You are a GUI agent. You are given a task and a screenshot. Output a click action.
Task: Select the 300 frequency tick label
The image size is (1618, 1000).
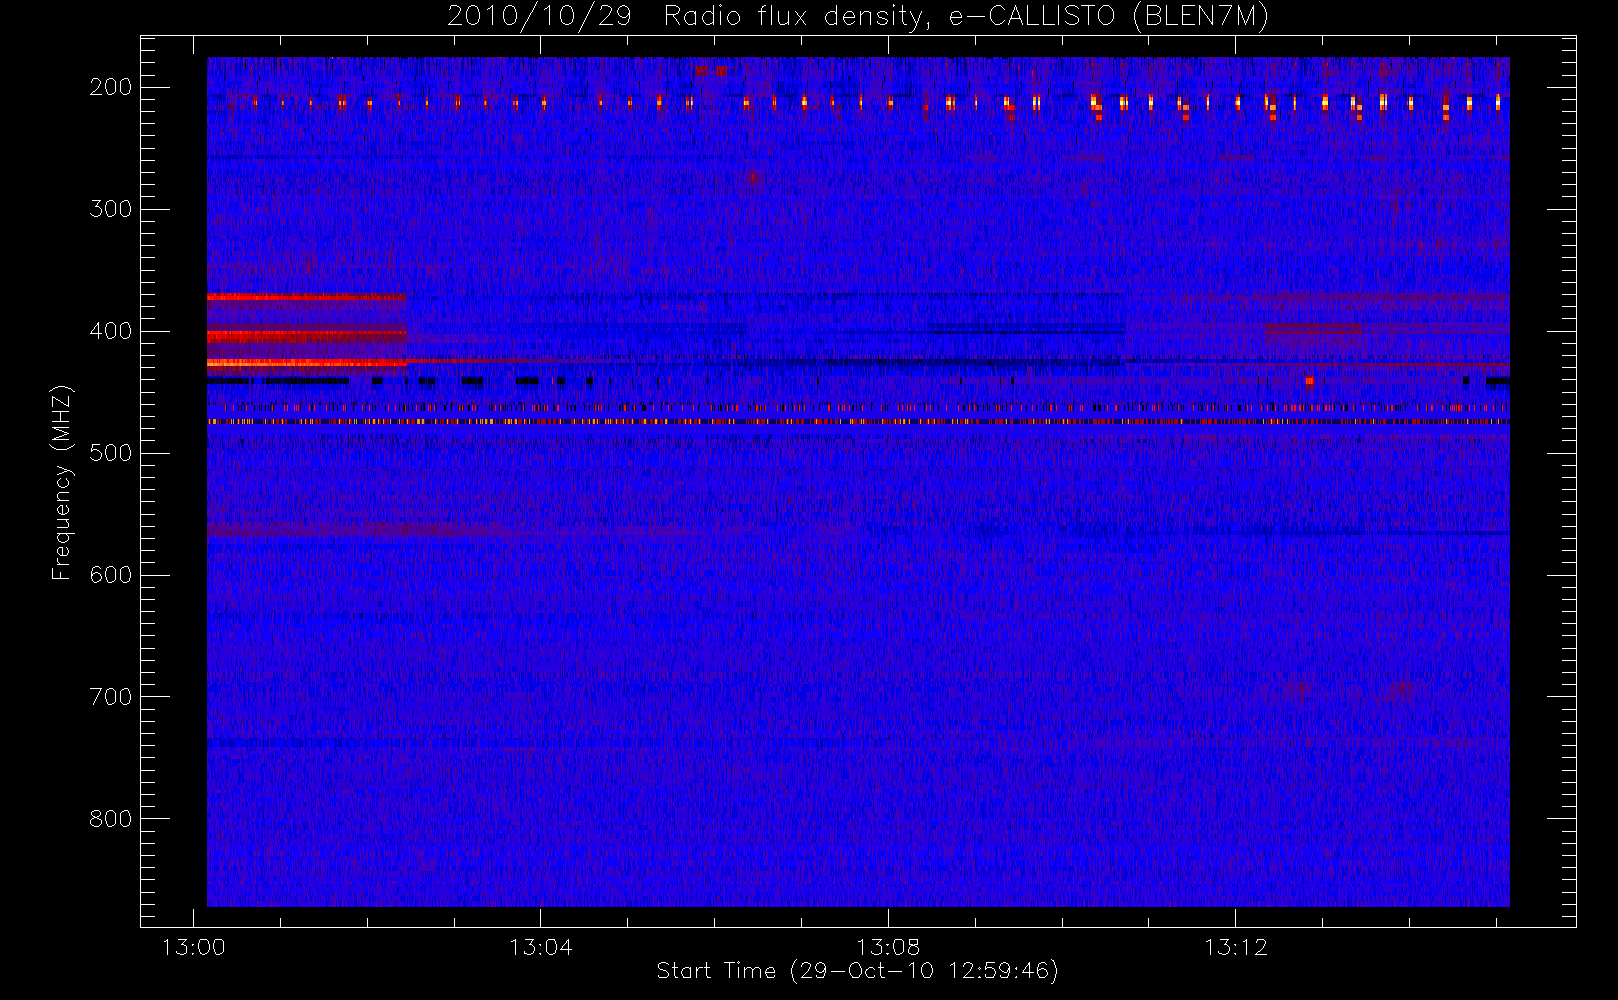110,209
